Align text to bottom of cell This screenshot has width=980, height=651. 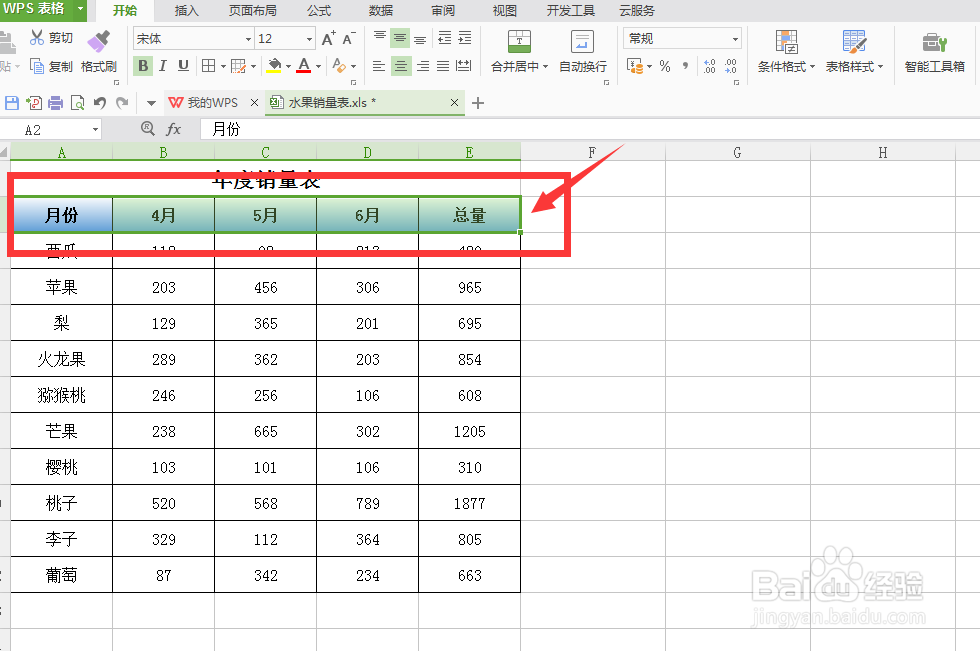pos(420,38)
